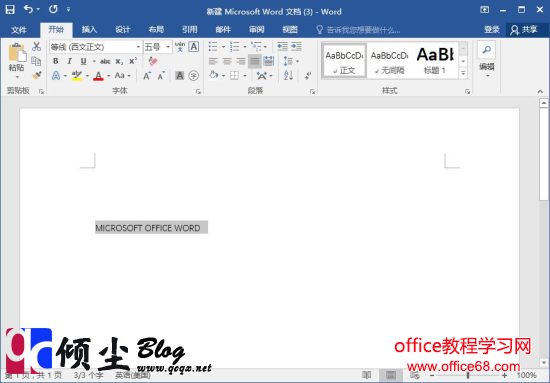Increase the font size
Viewport: 550px width, 383px height.
pyautogui.click(x=147, y=76)
